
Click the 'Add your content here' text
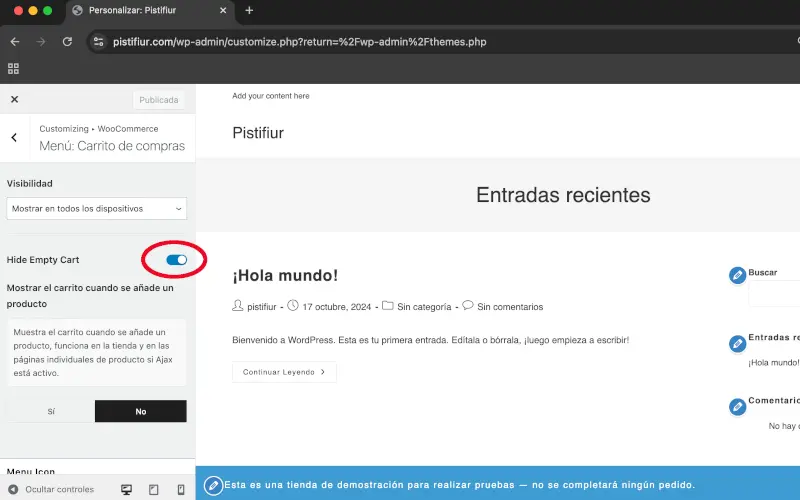click(x=270, y=96)
